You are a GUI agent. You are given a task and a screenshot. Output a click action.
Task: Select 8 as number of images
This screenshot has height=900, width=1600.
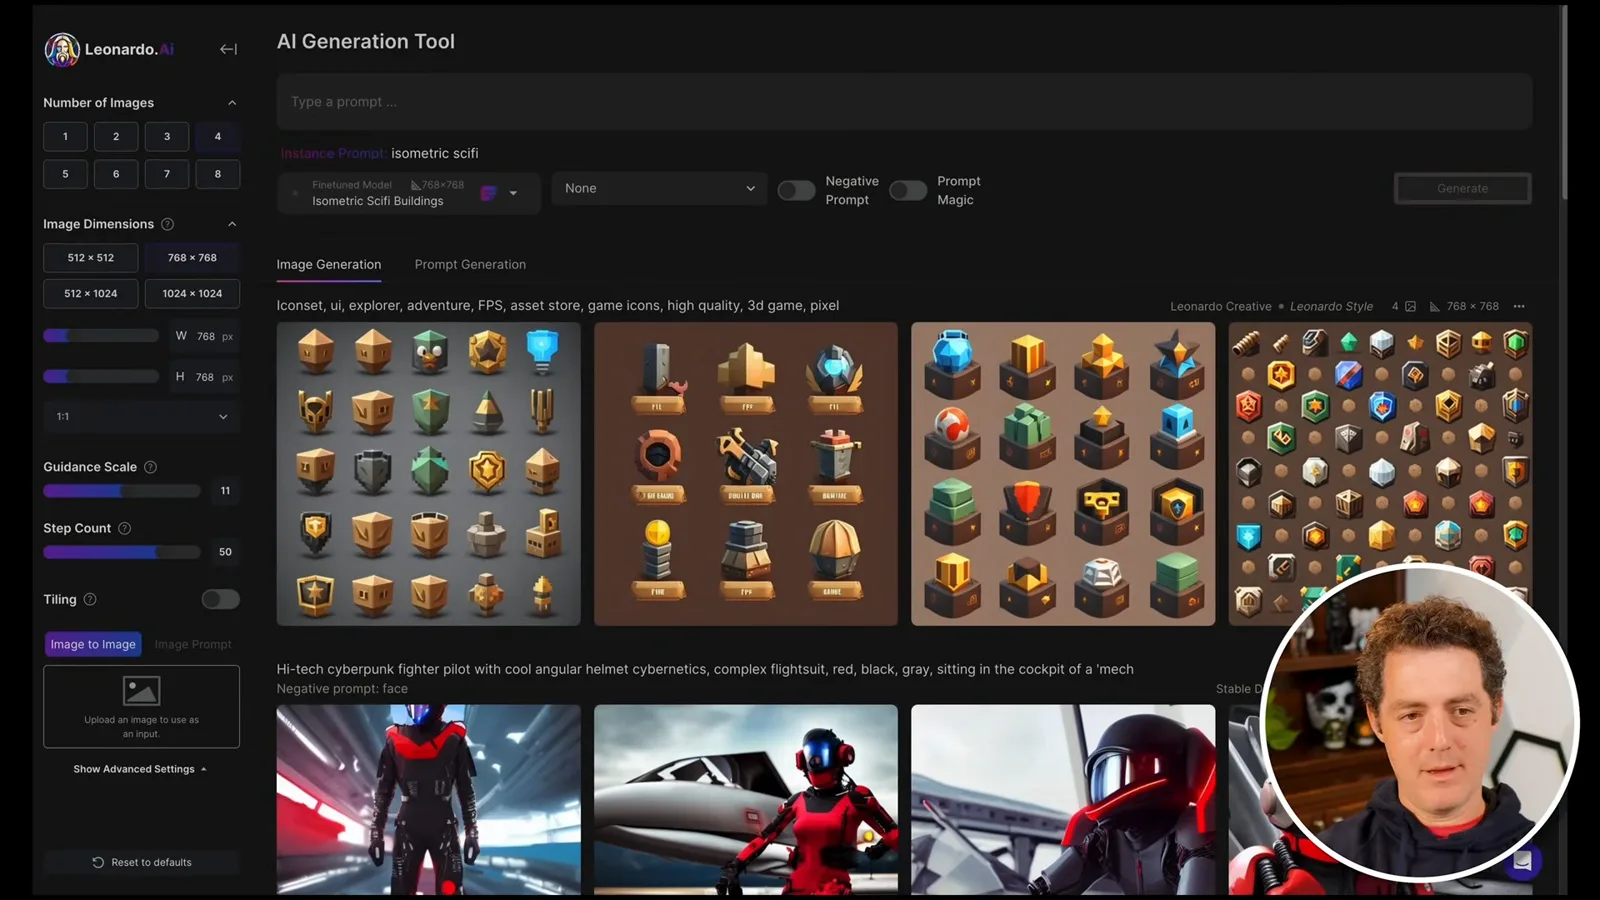(x=218, y=174)
